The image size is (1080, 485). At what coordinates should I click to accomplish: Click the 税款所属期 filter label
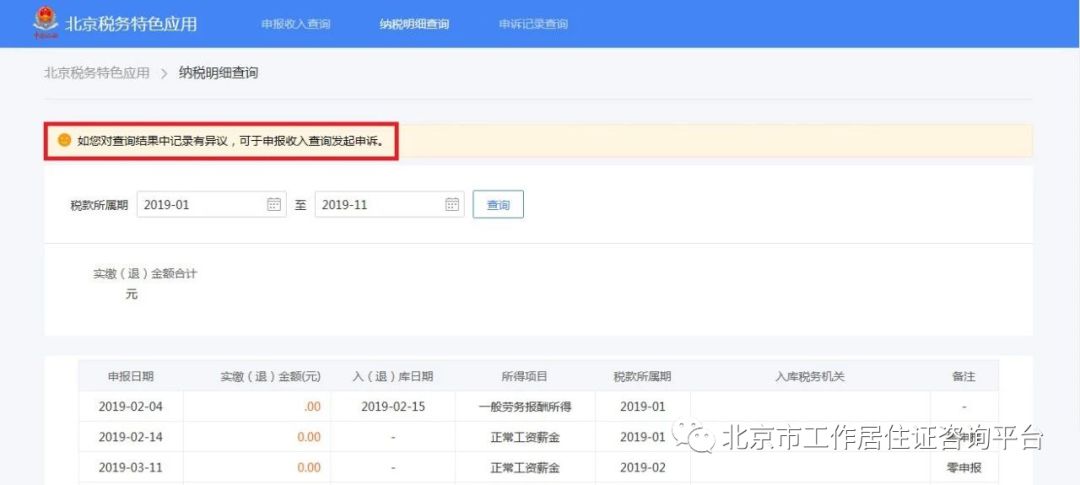coord(99,205)
